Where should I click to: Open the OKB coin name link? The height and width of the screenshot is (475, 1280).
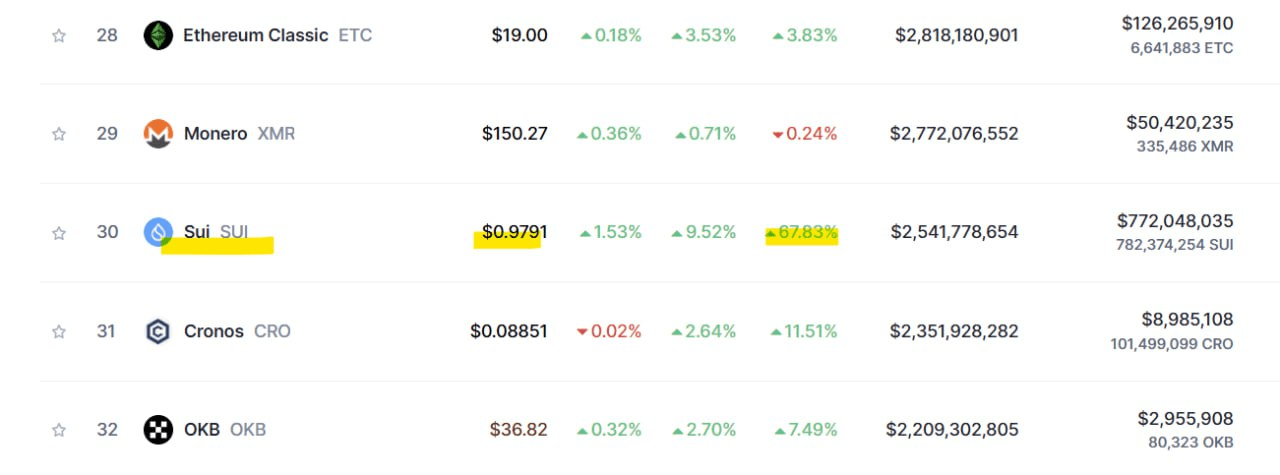click(x=225, y=430)
